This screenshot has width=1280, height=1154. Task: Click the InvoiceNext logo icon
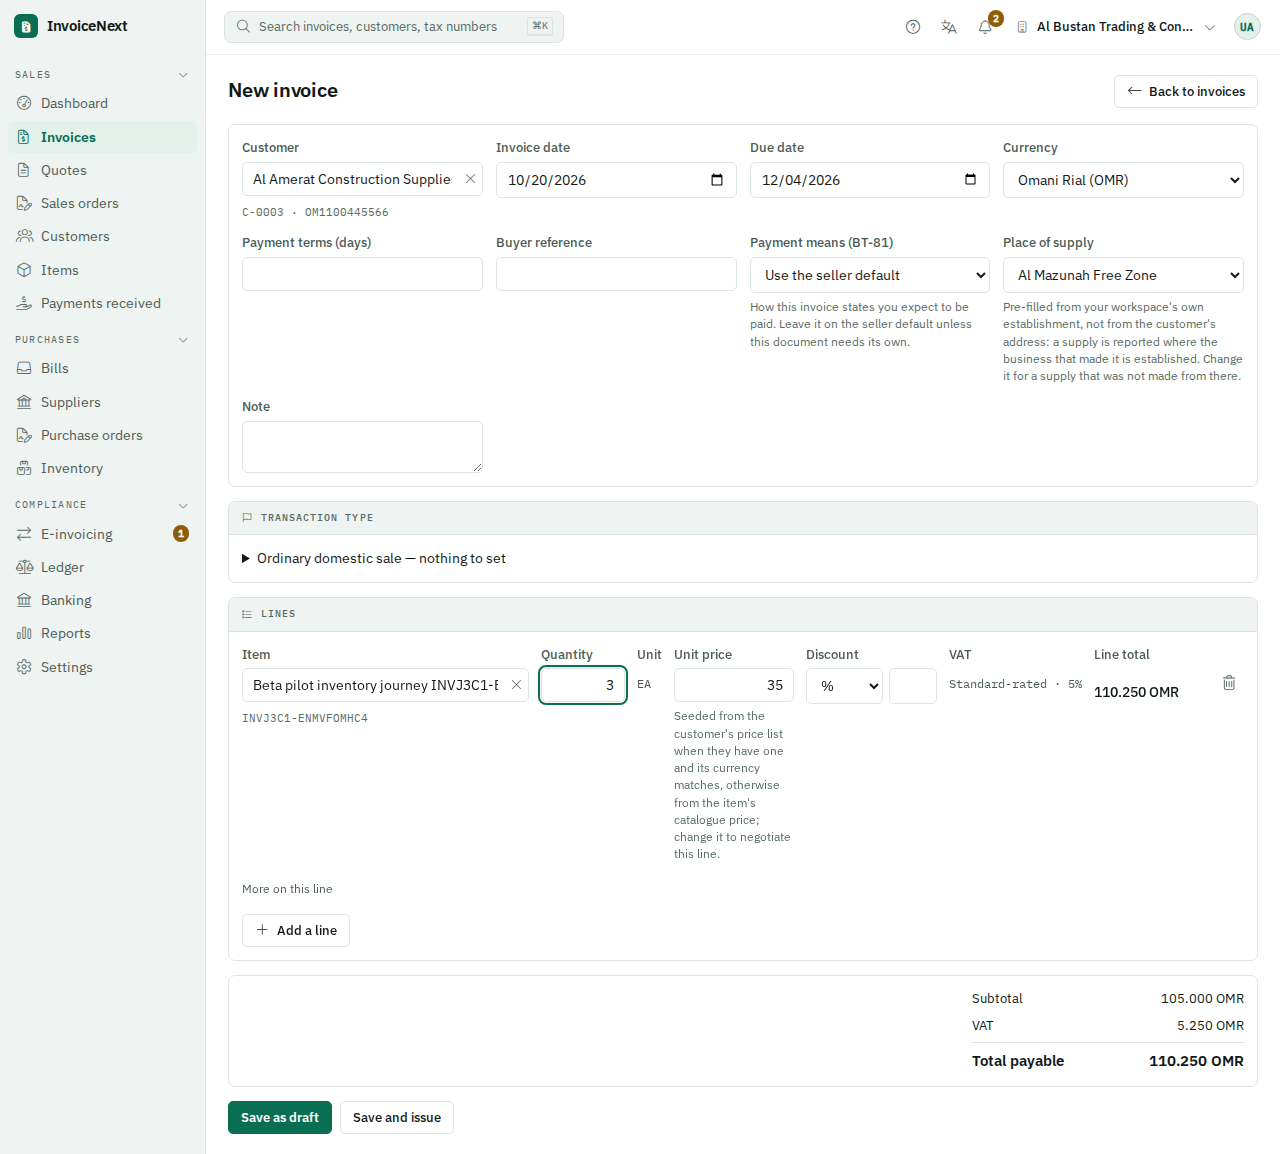click(26, 26)
